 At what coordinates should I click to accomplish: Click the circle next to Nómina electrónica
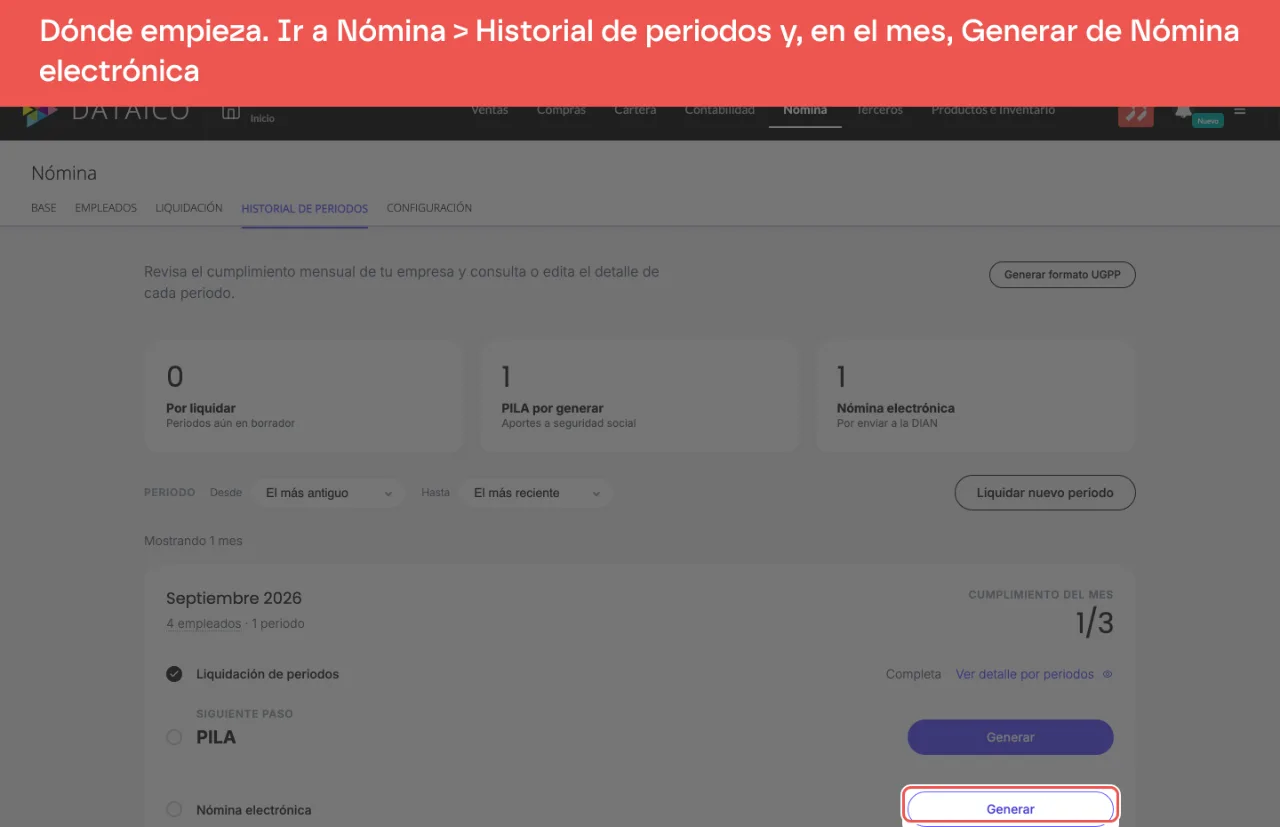(x=174, y=809)
